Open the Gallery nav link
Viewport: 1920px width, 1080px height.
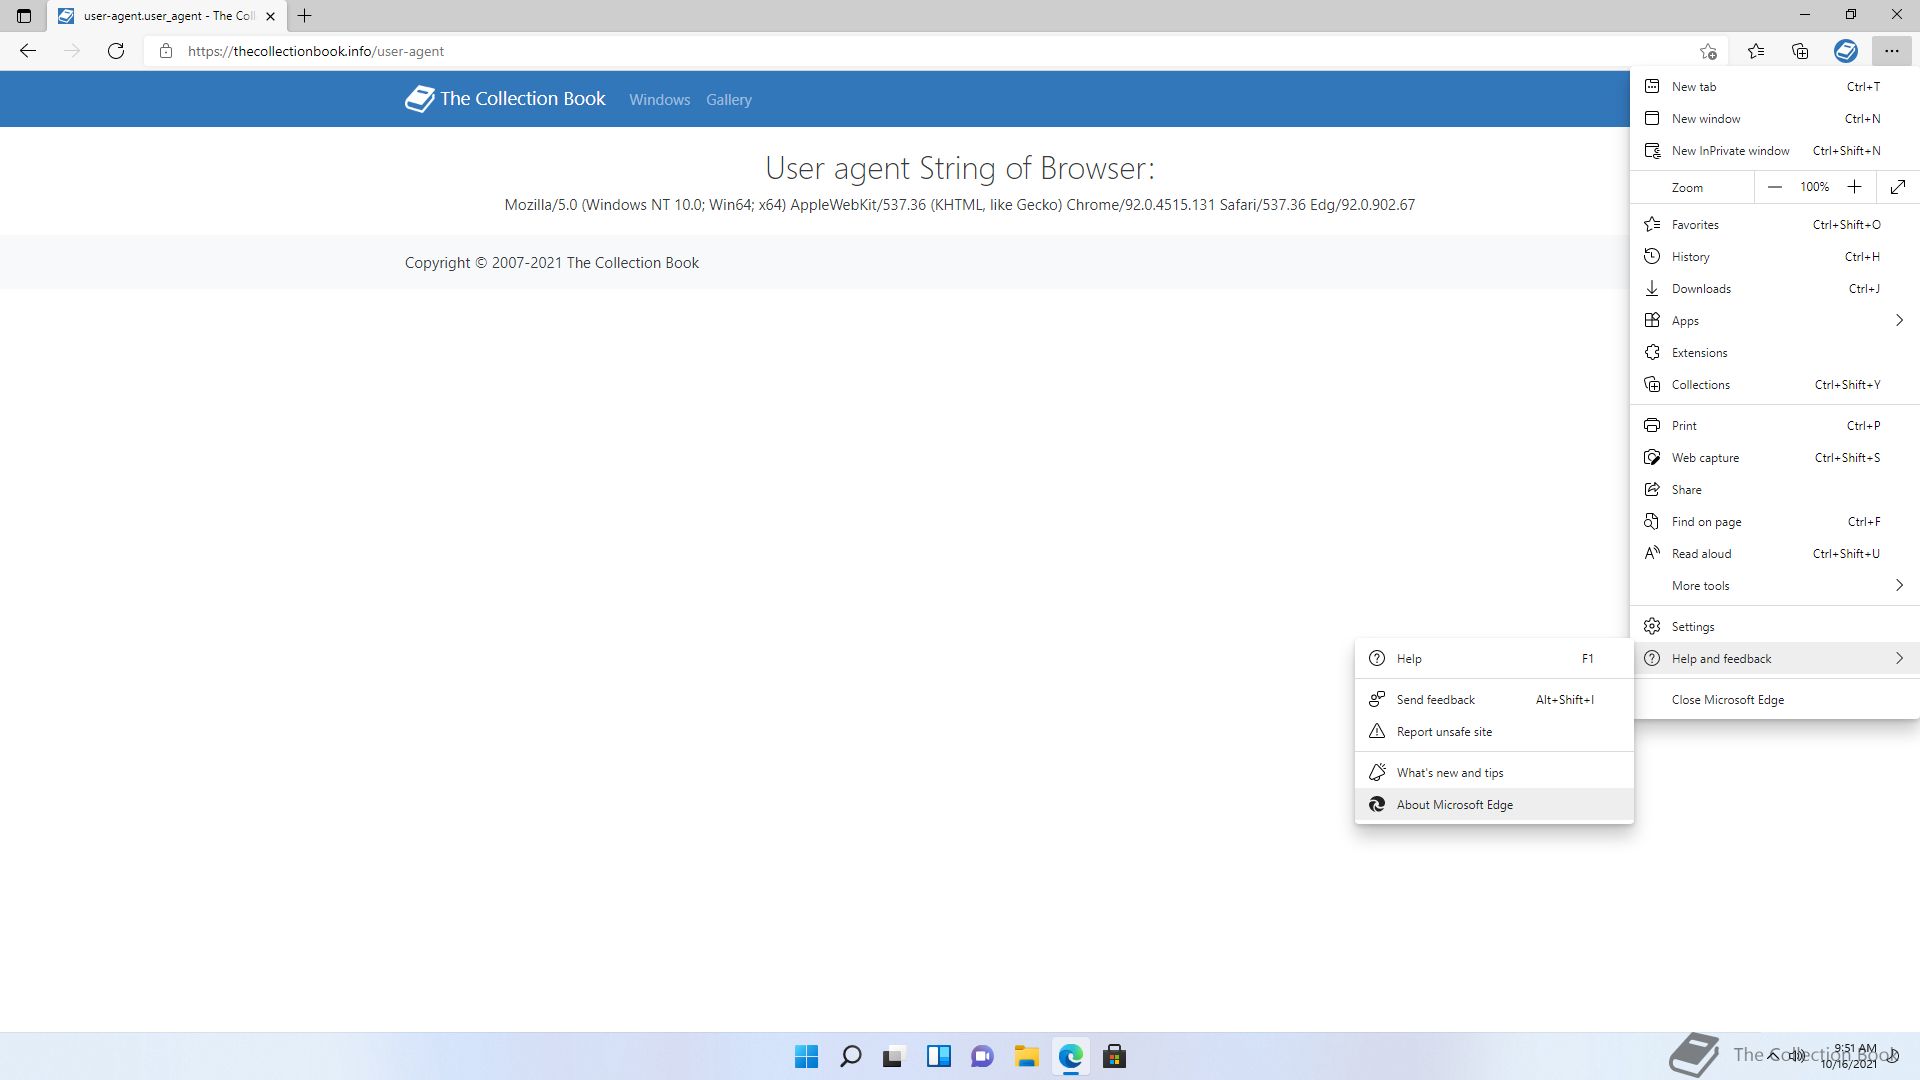[x=728, y=100]
